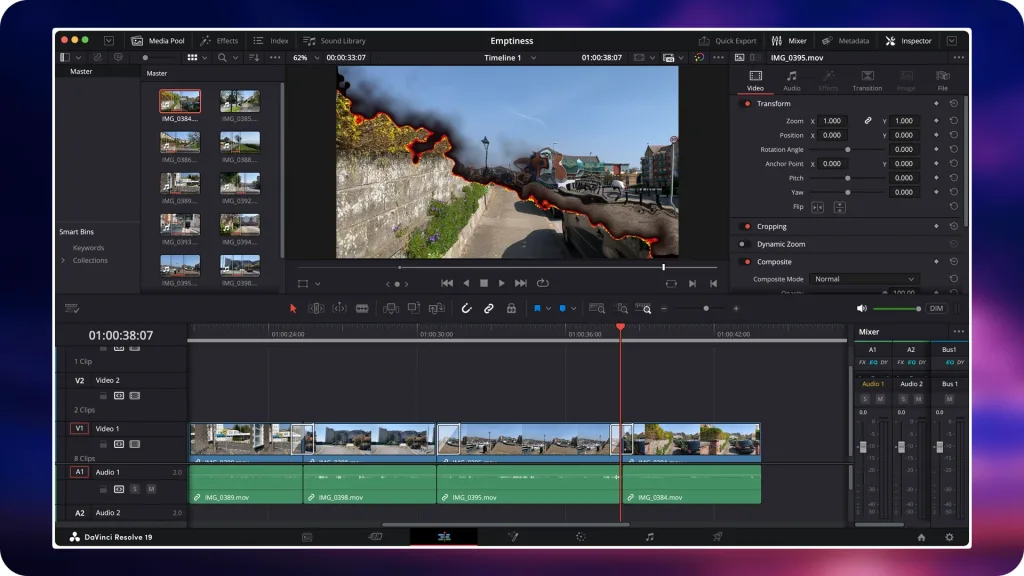The width and height of the screenshot is (1024, 576).
Task: Open the Fairlight page music note icon
Action: [x=649, y=537]
